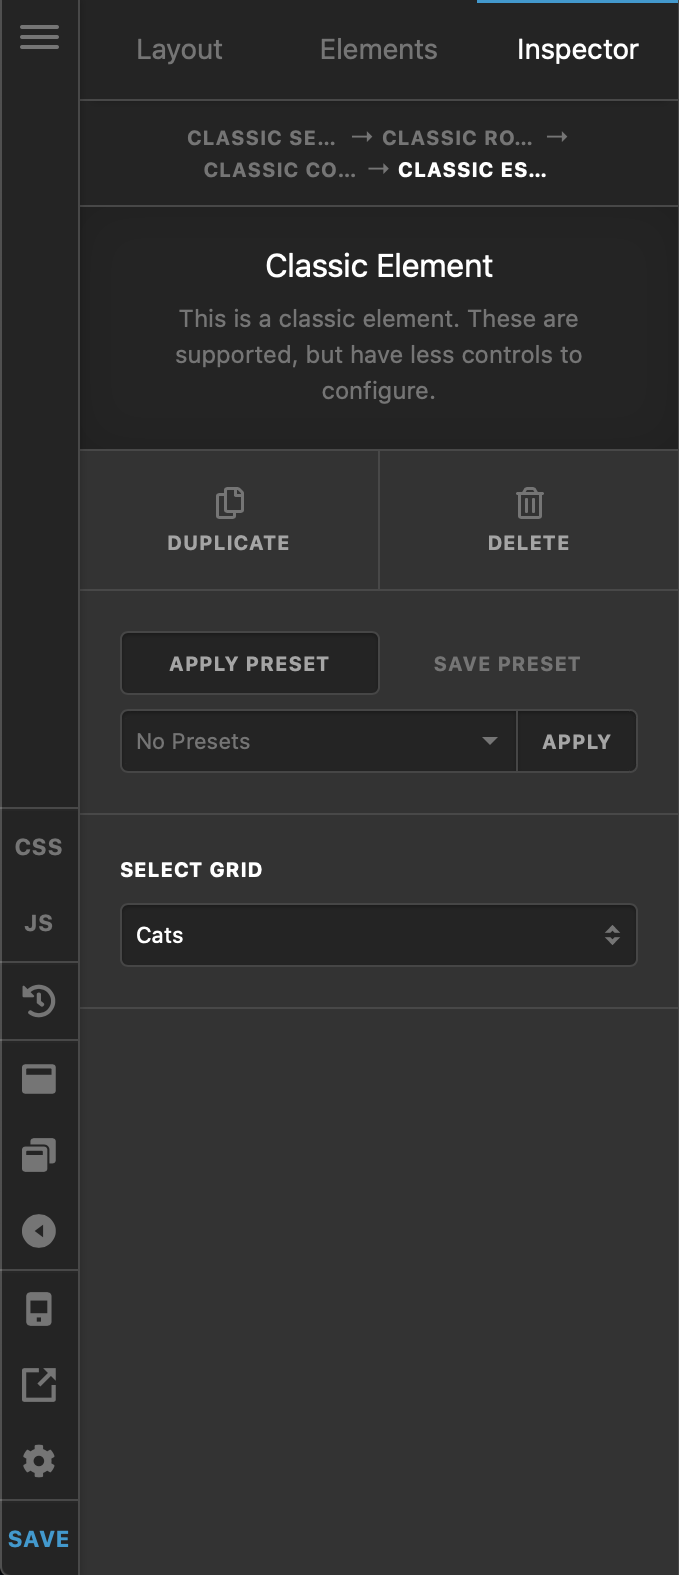The height and width of the screenshot is (1575, 679).
Task: Click the Delete trash icon
Action: tap(528, 503)
